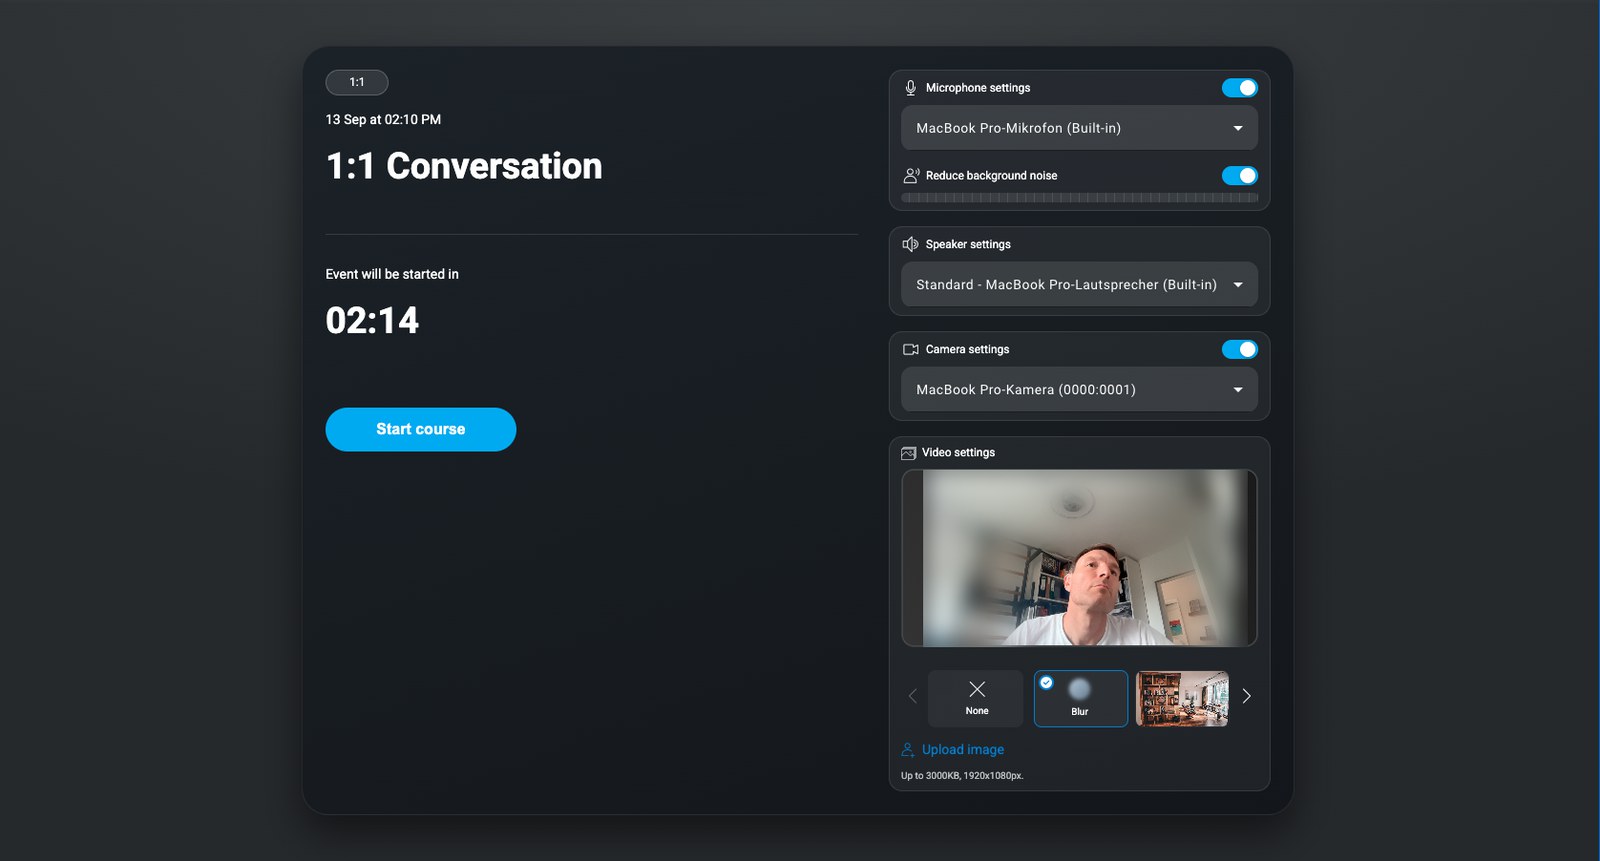The image size is (1600, 861).
Task: Click the Reduce background noise person icon
Action: click(x=911, y=175)
